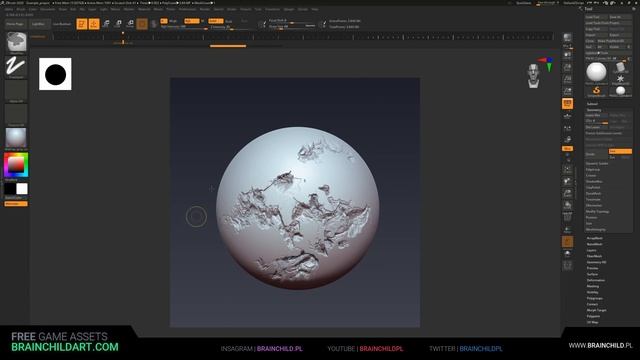
Task: Expand the Masking subpalette
Action: tap(593, 286)
